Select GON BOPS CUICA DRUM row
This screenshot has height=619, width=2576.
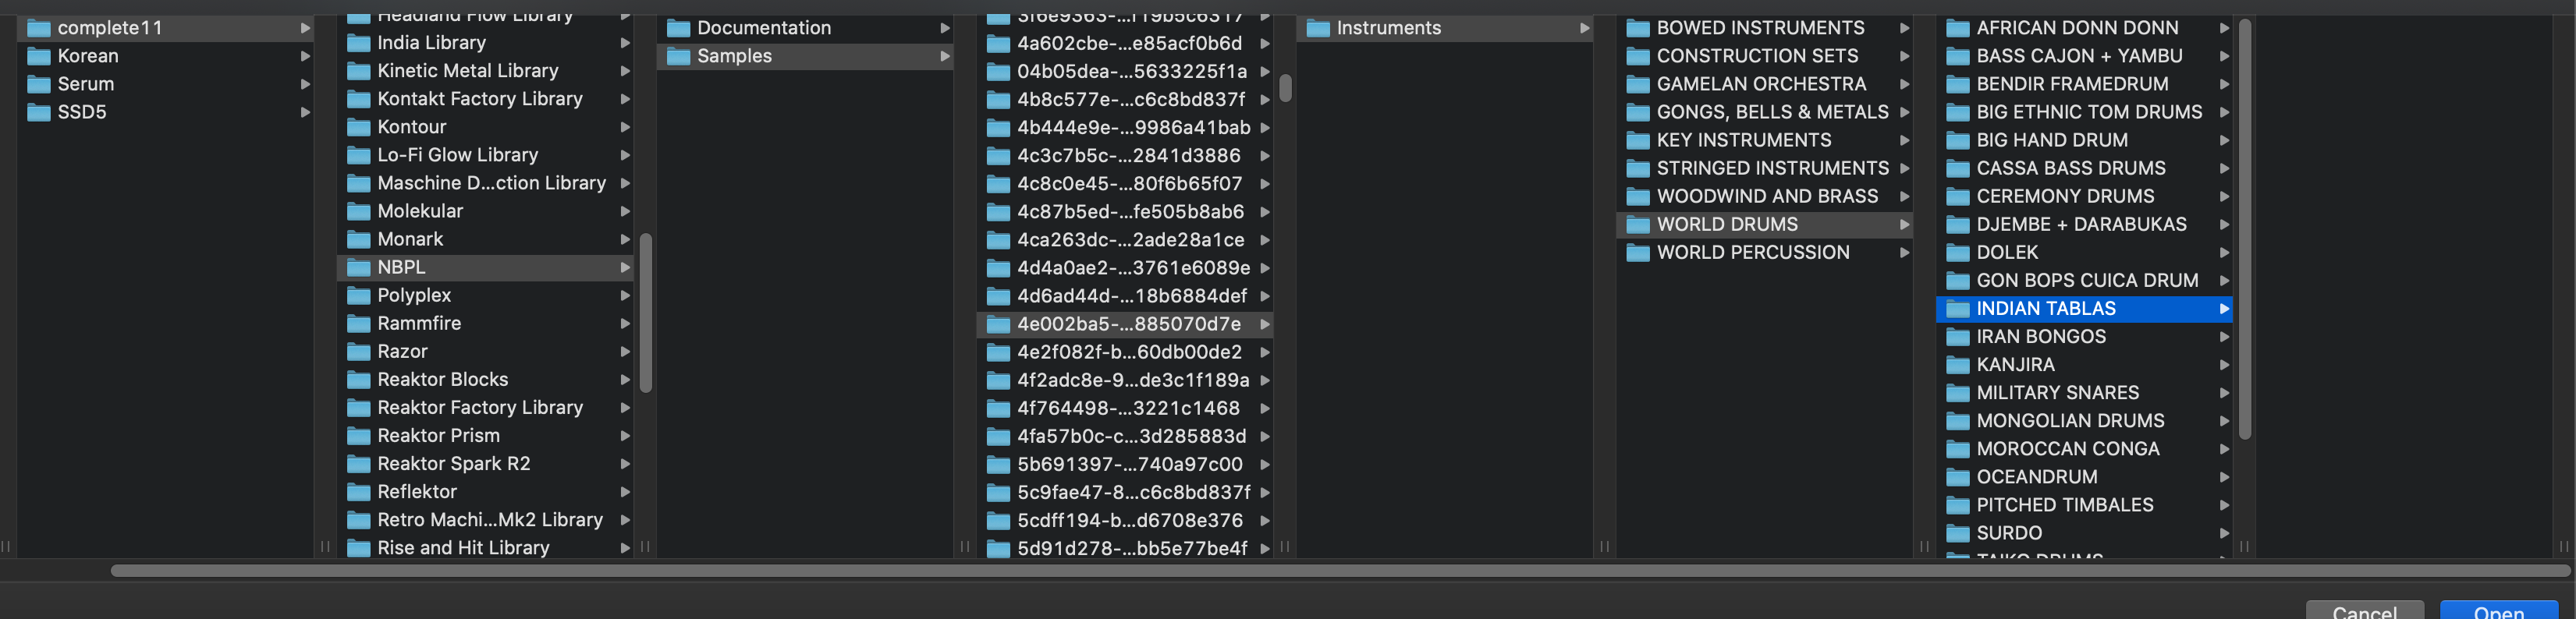pos(2085,280)
